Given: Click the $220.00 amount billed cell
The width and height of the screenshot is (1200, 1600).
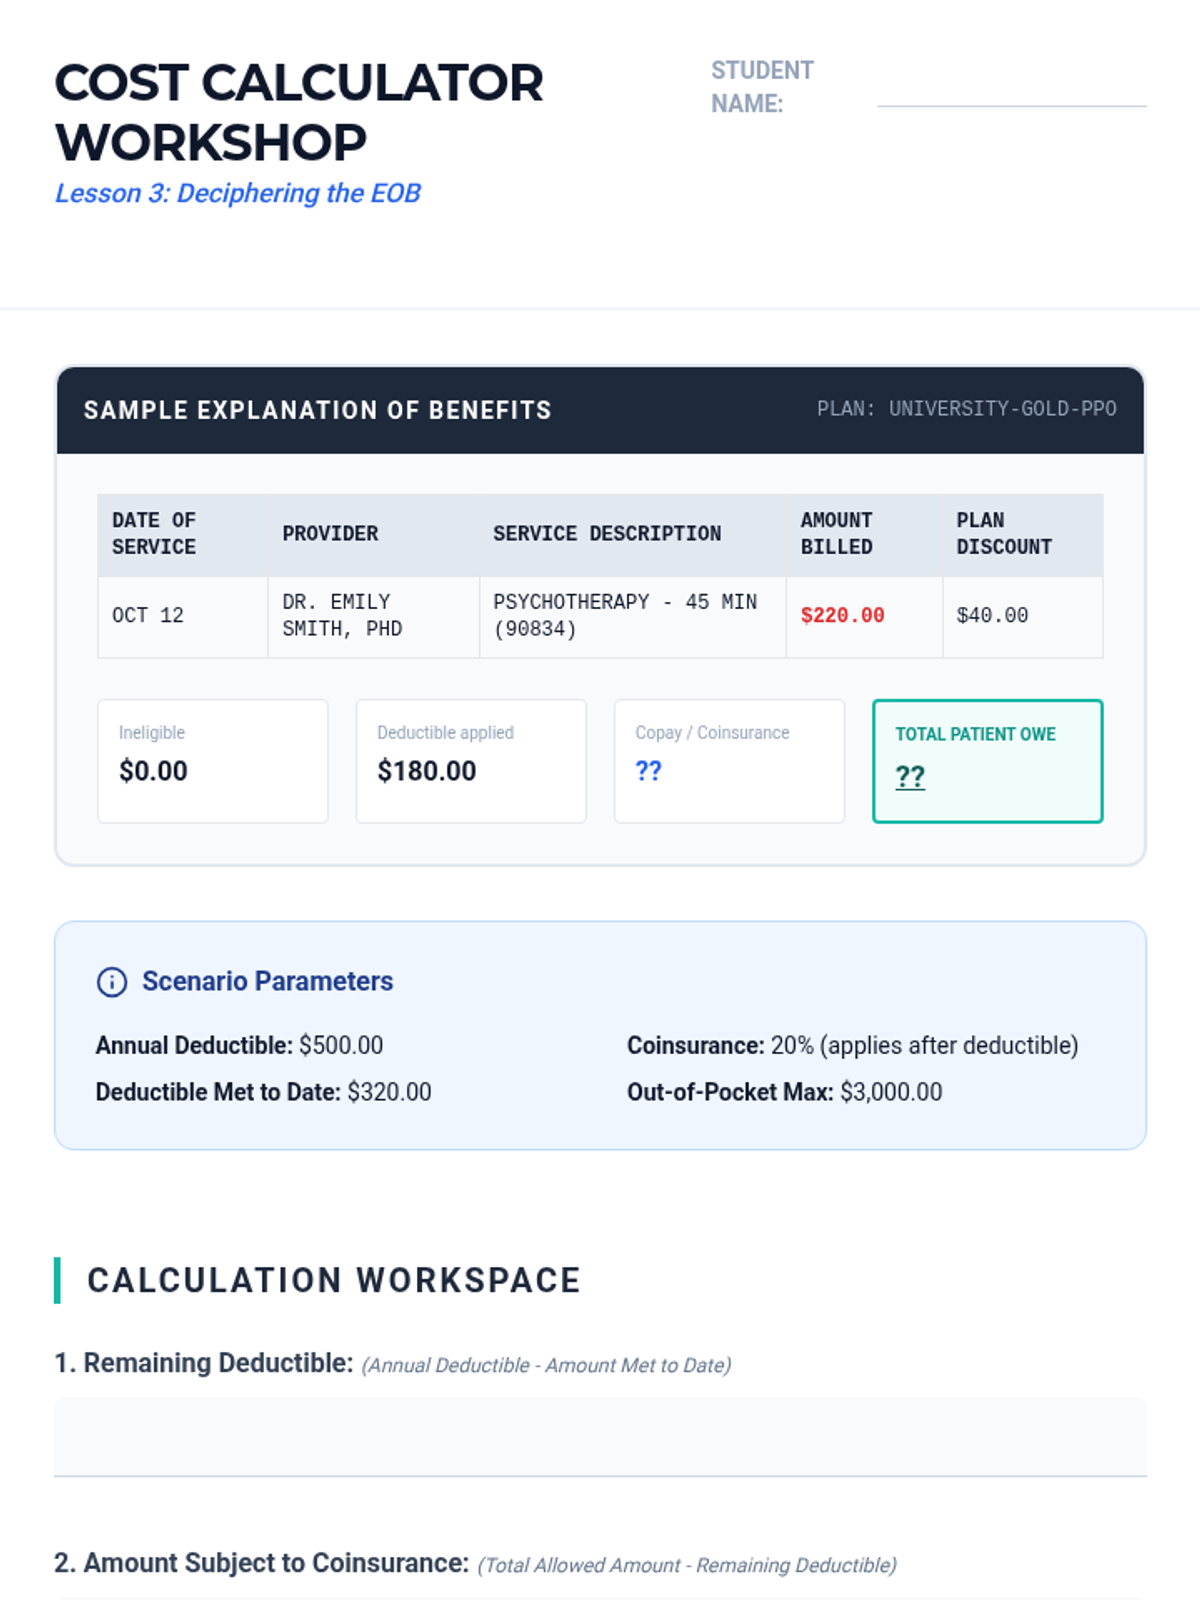Looking at the screenshot, I should point(842,616).
